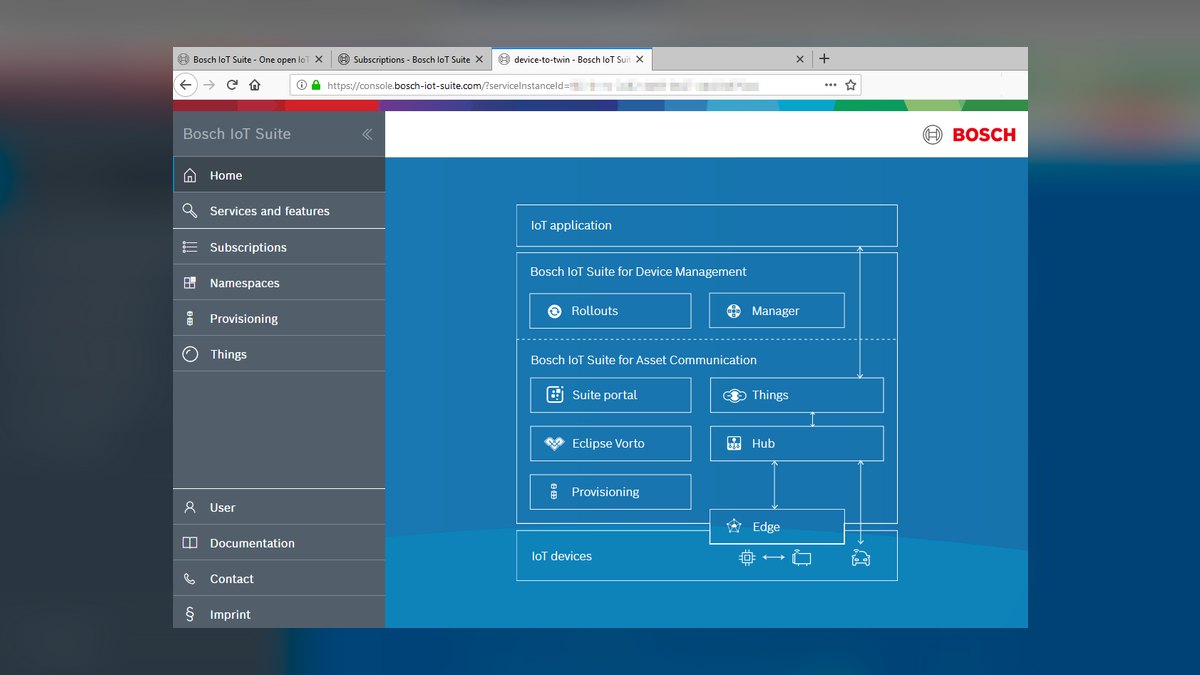Click the Documentation book icon
Image resolution: width=1200 pixels, height=675 pixels.
click(190, 543)
